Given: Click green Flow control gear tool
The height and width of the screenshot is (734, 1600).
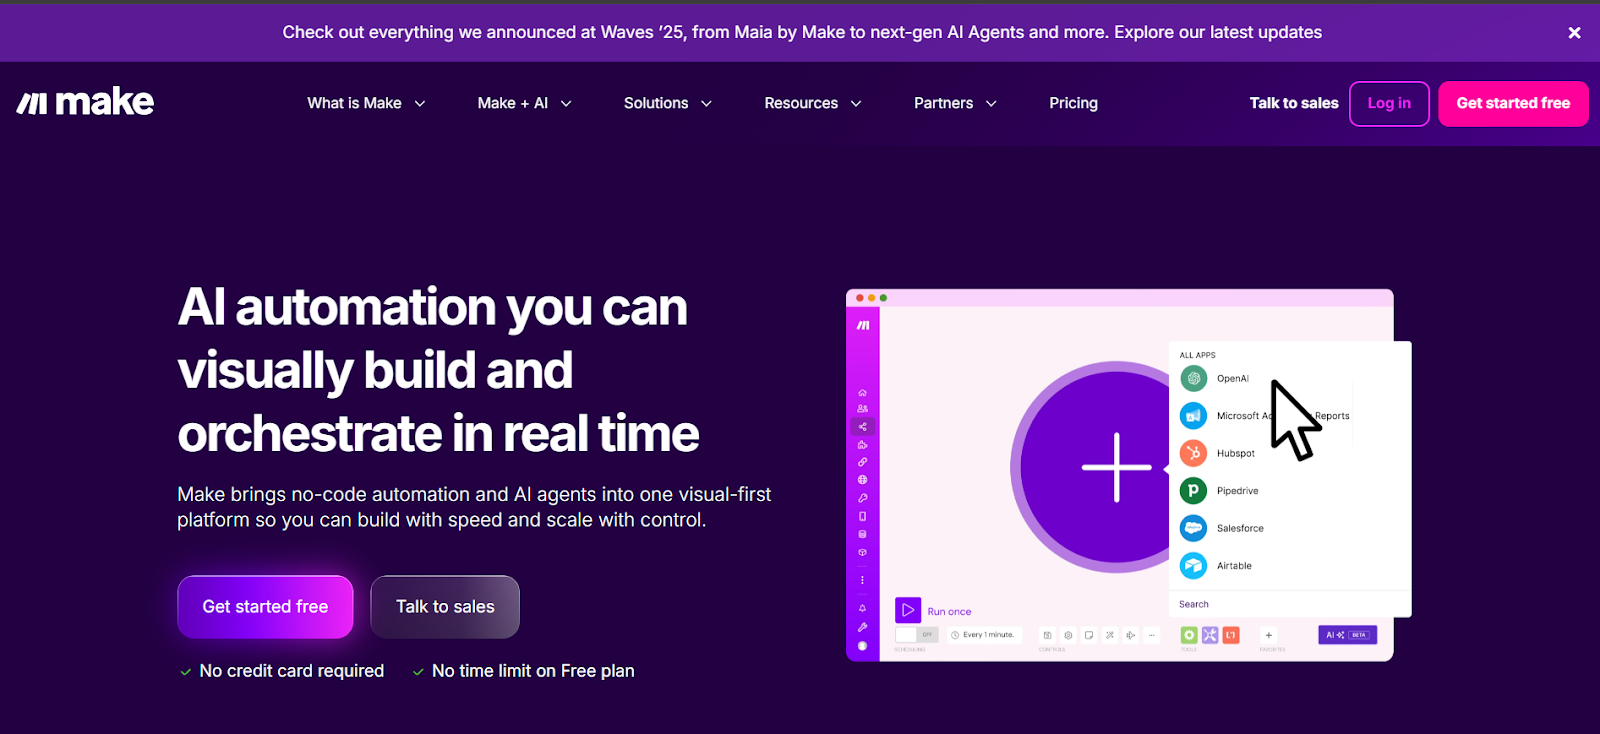Looking at the screenshot, I should coord(1189,635).
